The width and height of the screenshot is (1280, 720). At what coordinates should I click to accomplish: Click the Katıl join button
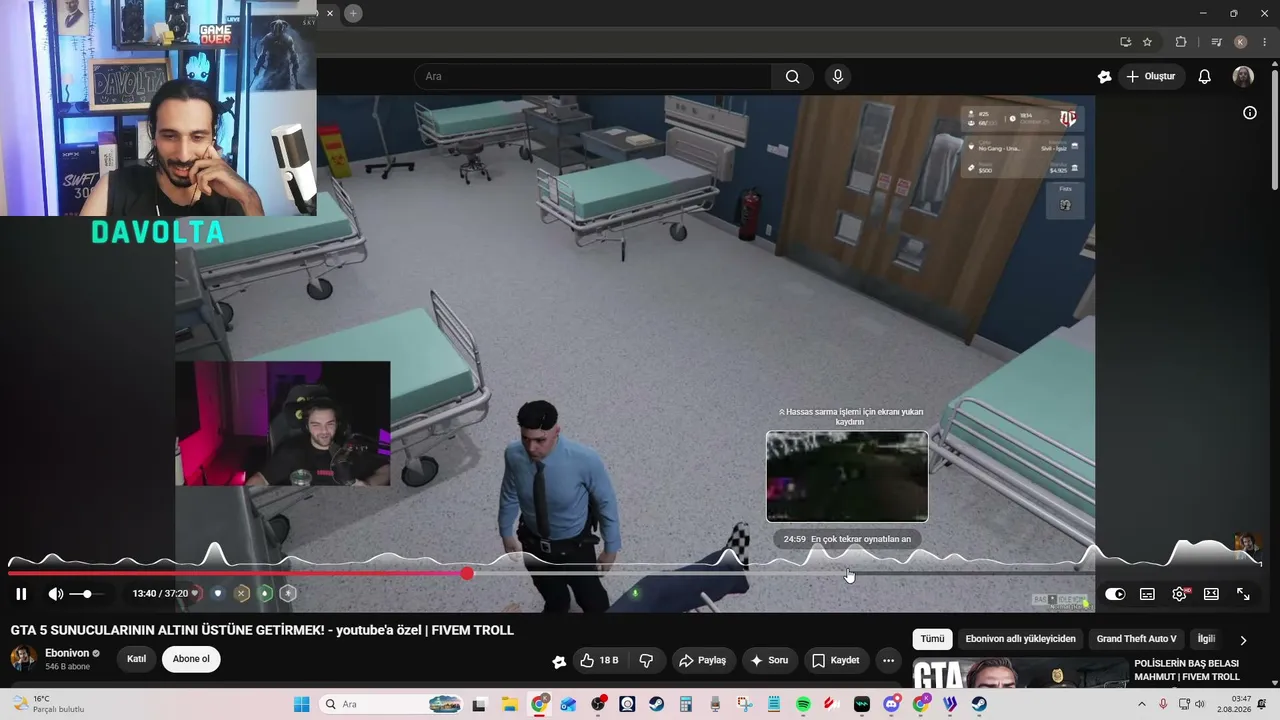(x=136, y=659)
